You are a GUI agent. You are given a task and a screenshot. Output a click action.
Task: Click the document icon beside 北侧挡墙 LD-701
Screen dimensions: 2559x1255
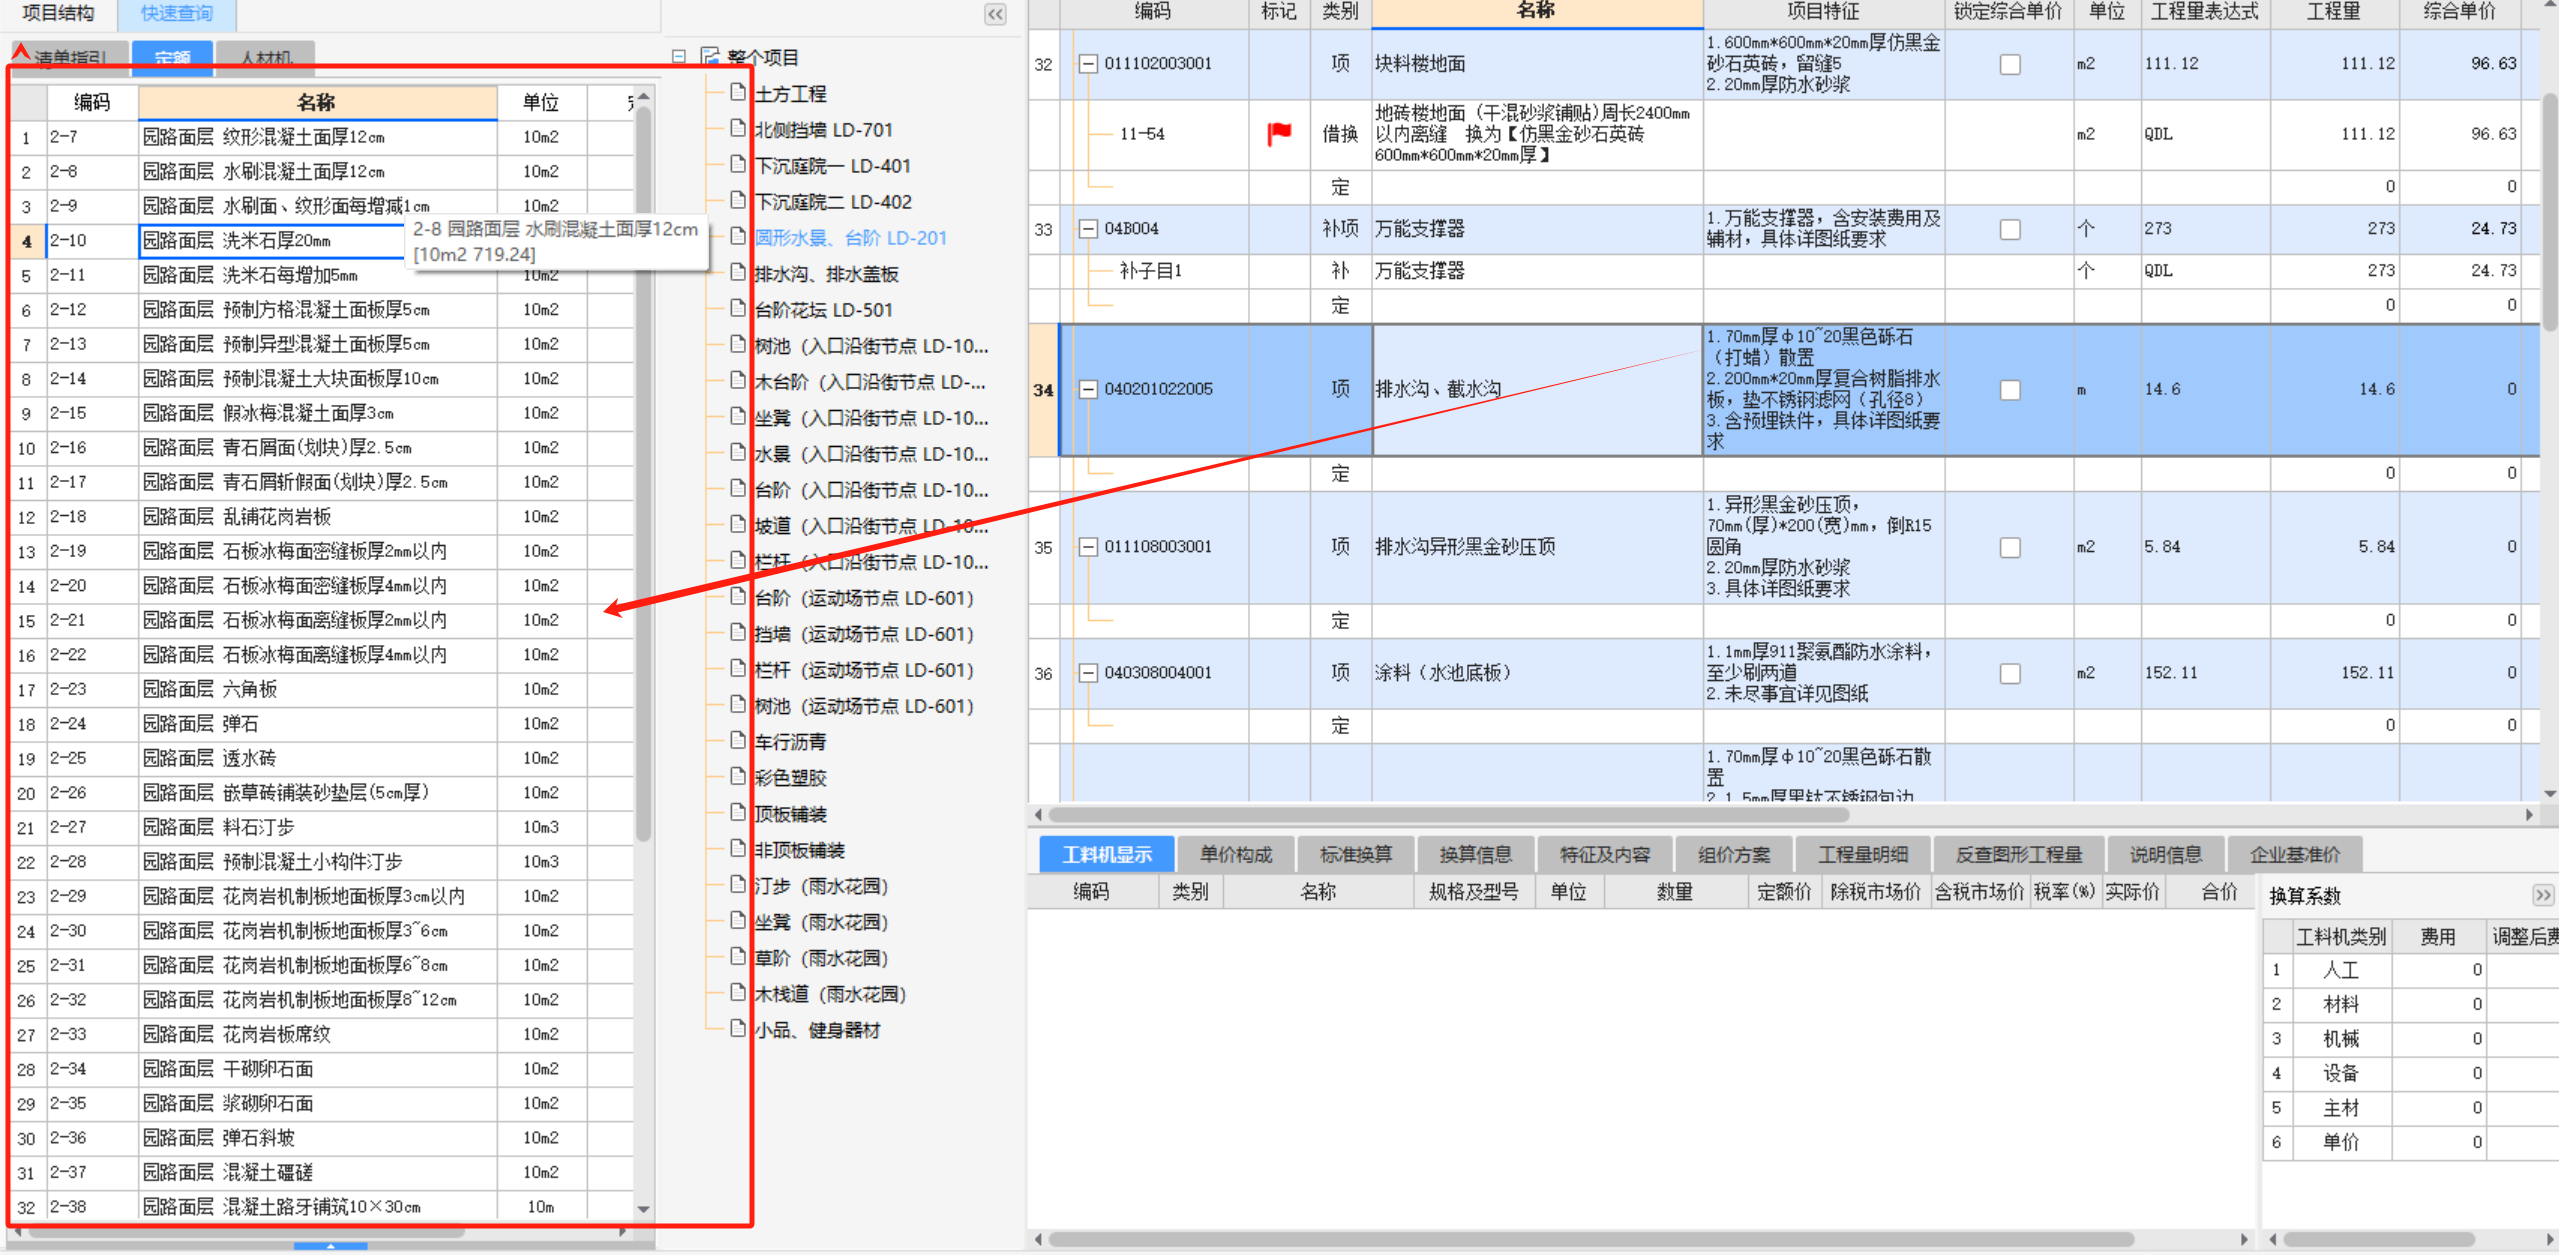(738, 128)
